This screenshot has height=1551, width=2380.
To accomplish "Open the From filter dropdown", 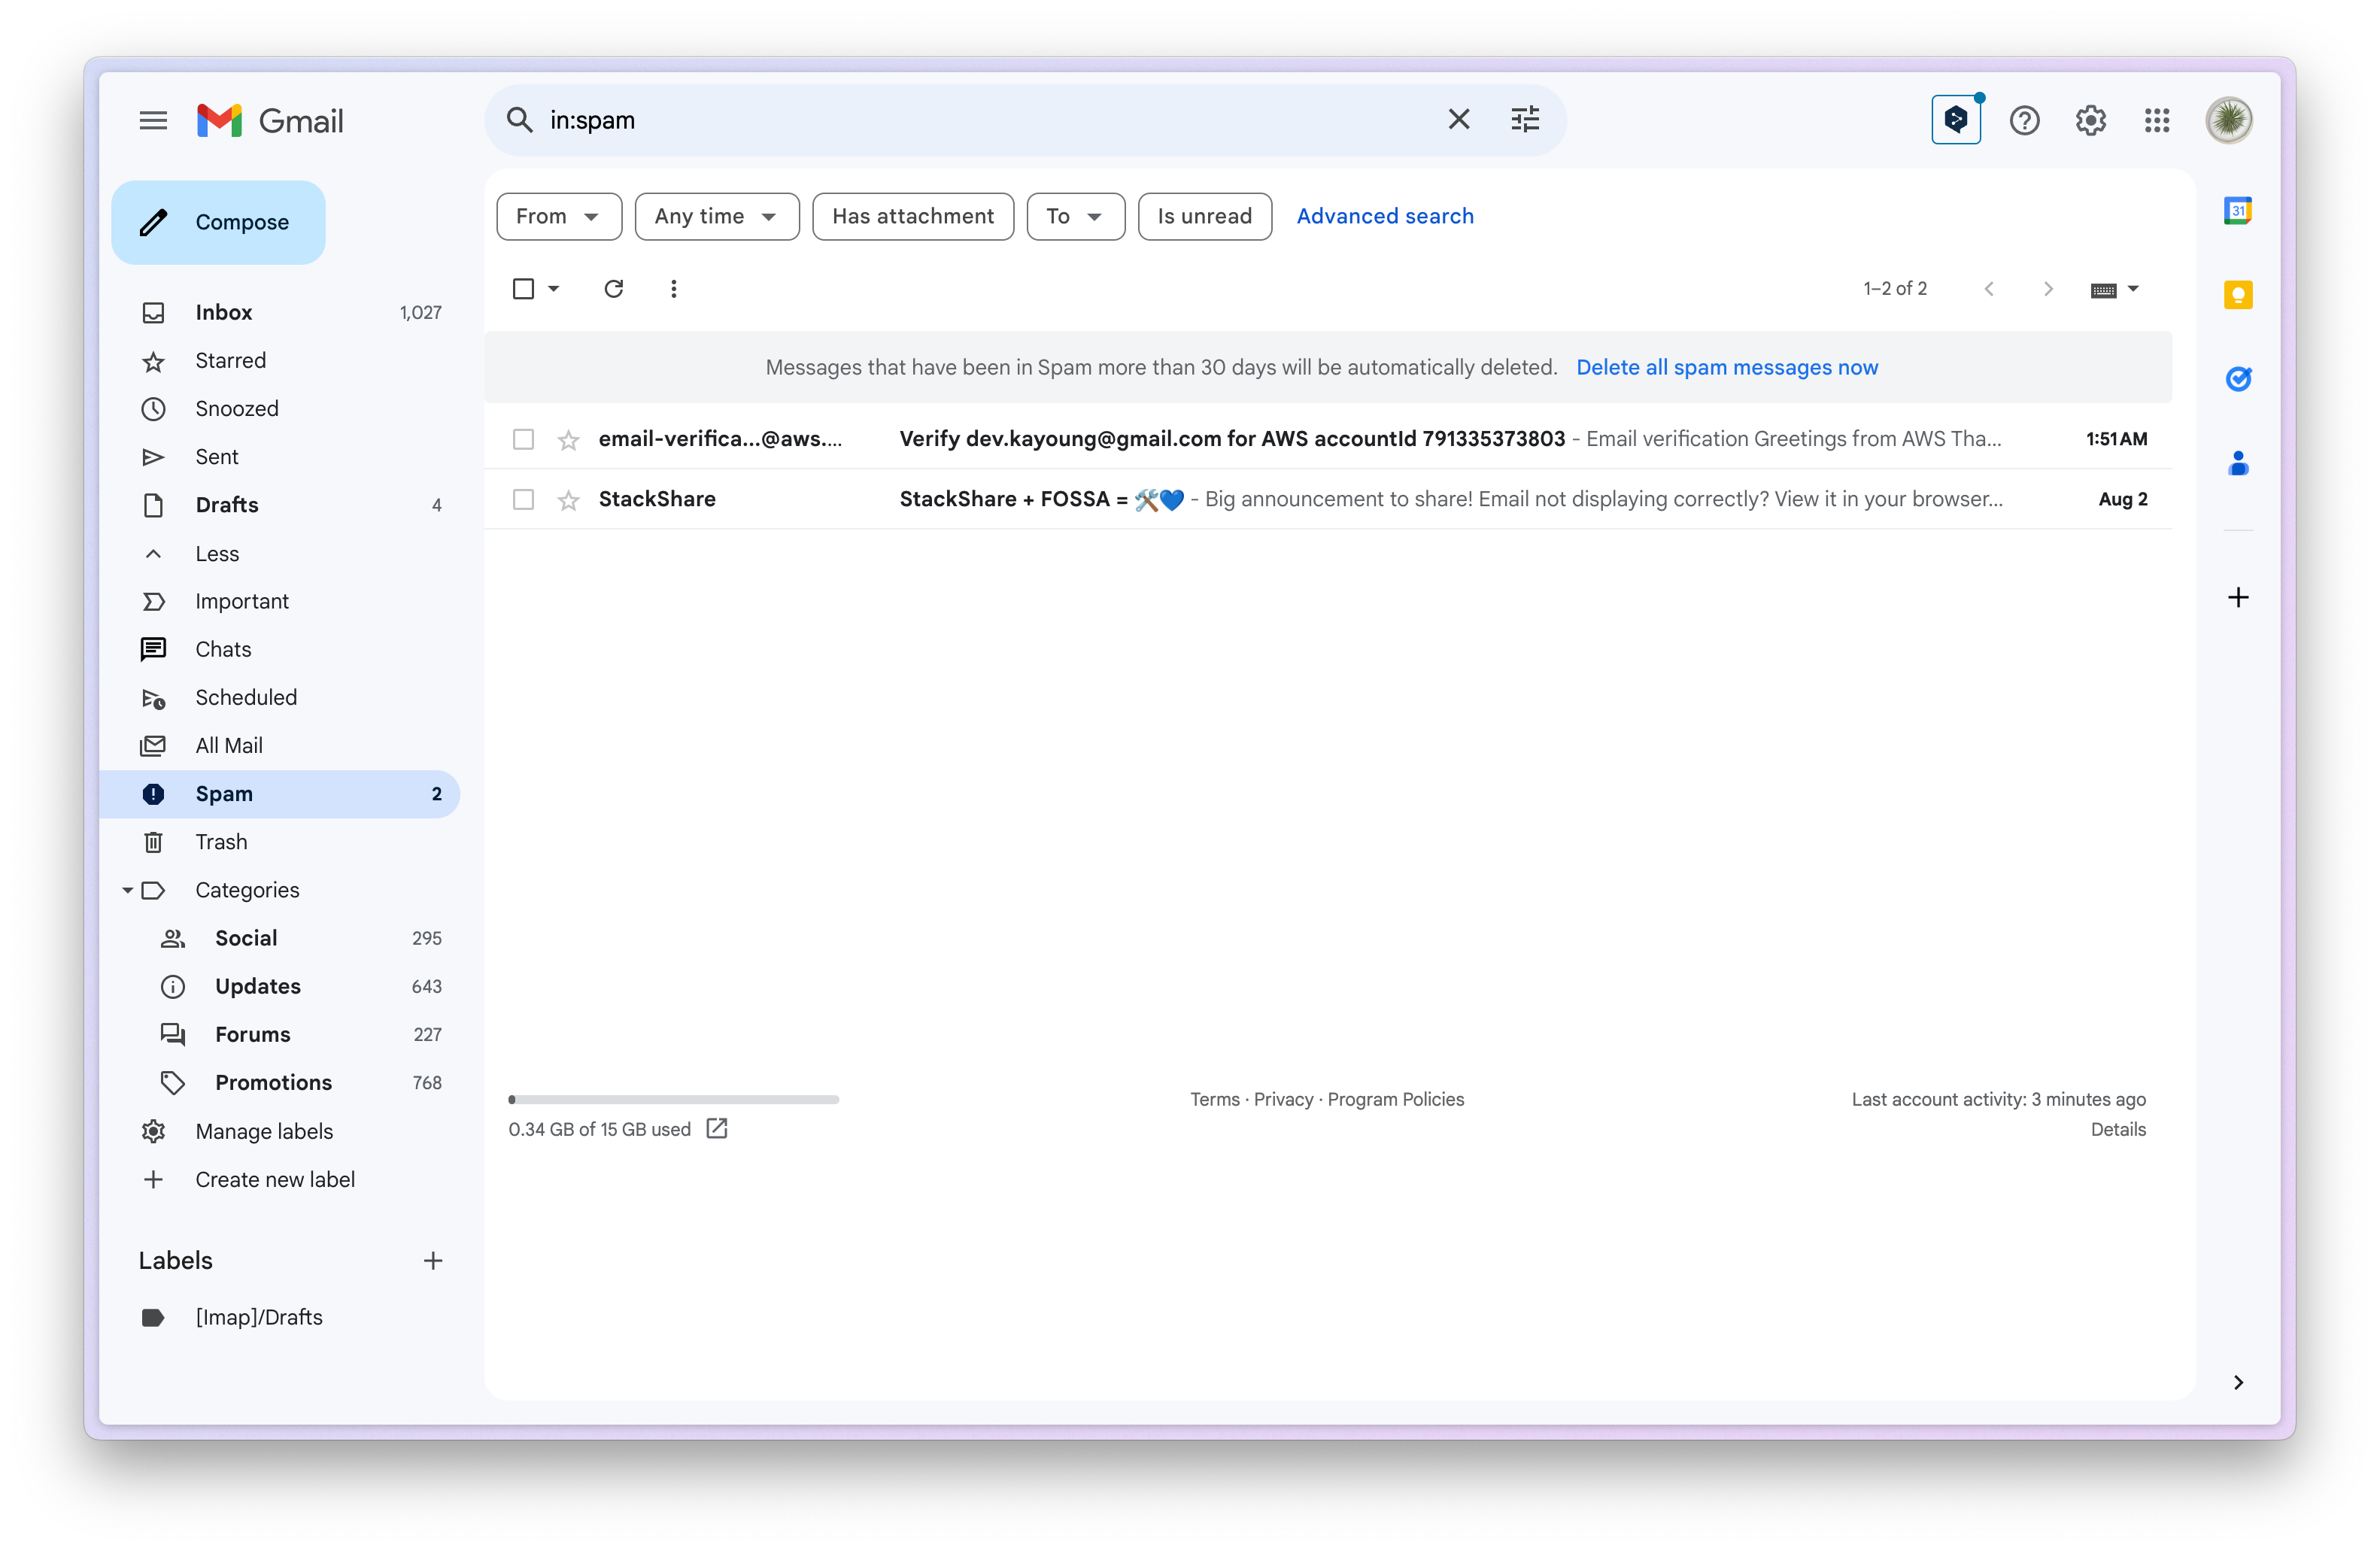I will 558,216.
